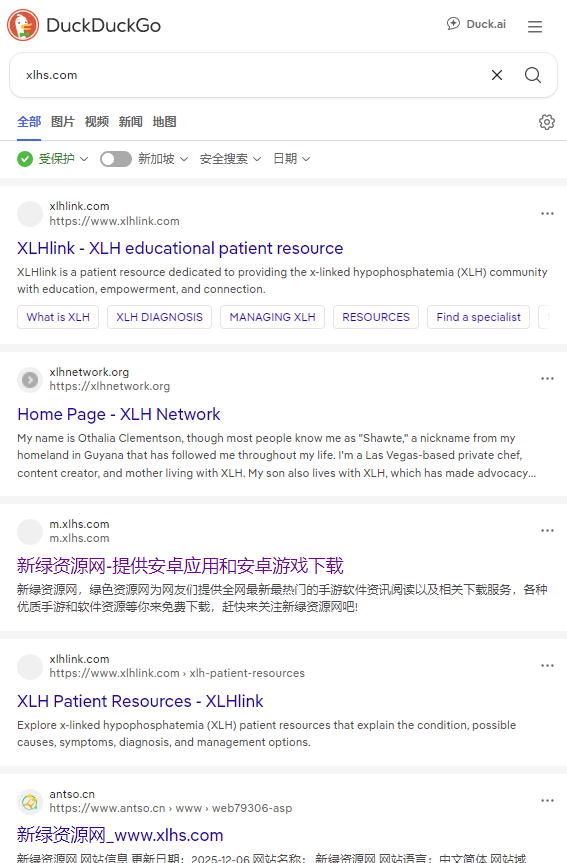Click the https://xlhnetwork.org URL text
Screen dimensions: 567x863
click(x=110, y=386)
